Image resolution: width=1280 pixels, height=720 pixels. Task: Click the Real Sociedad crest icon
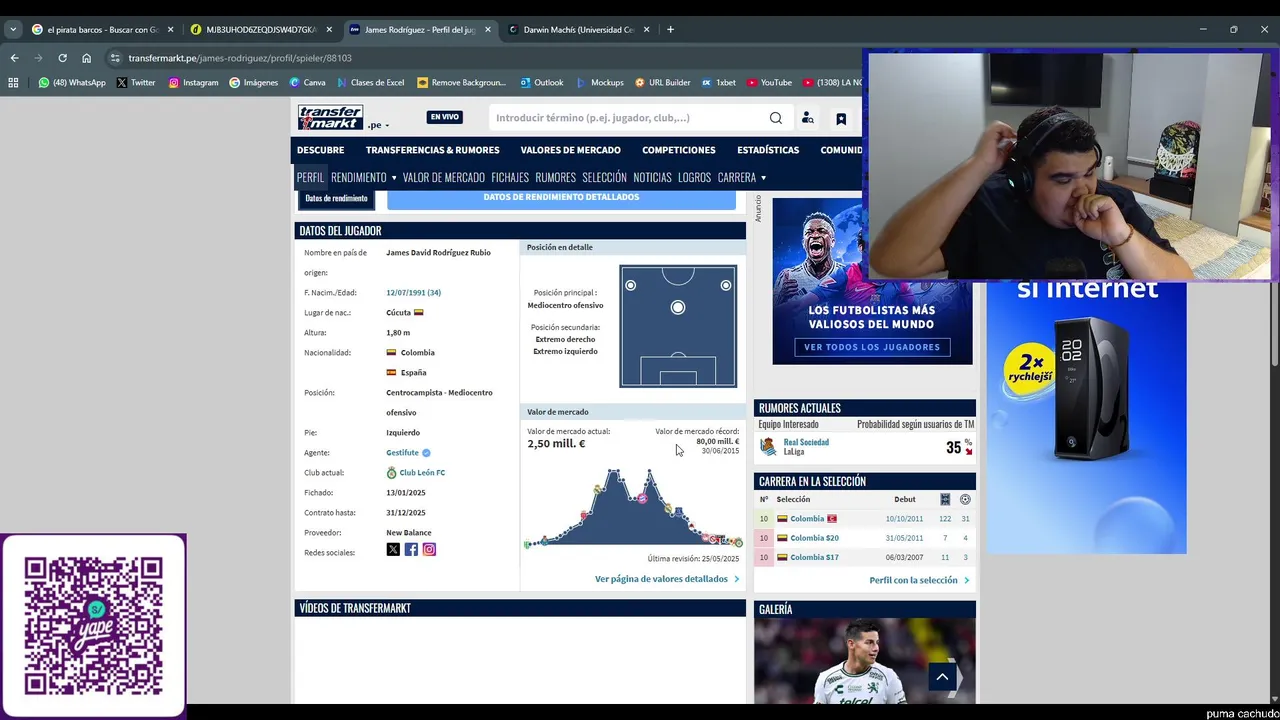(768, 447)
